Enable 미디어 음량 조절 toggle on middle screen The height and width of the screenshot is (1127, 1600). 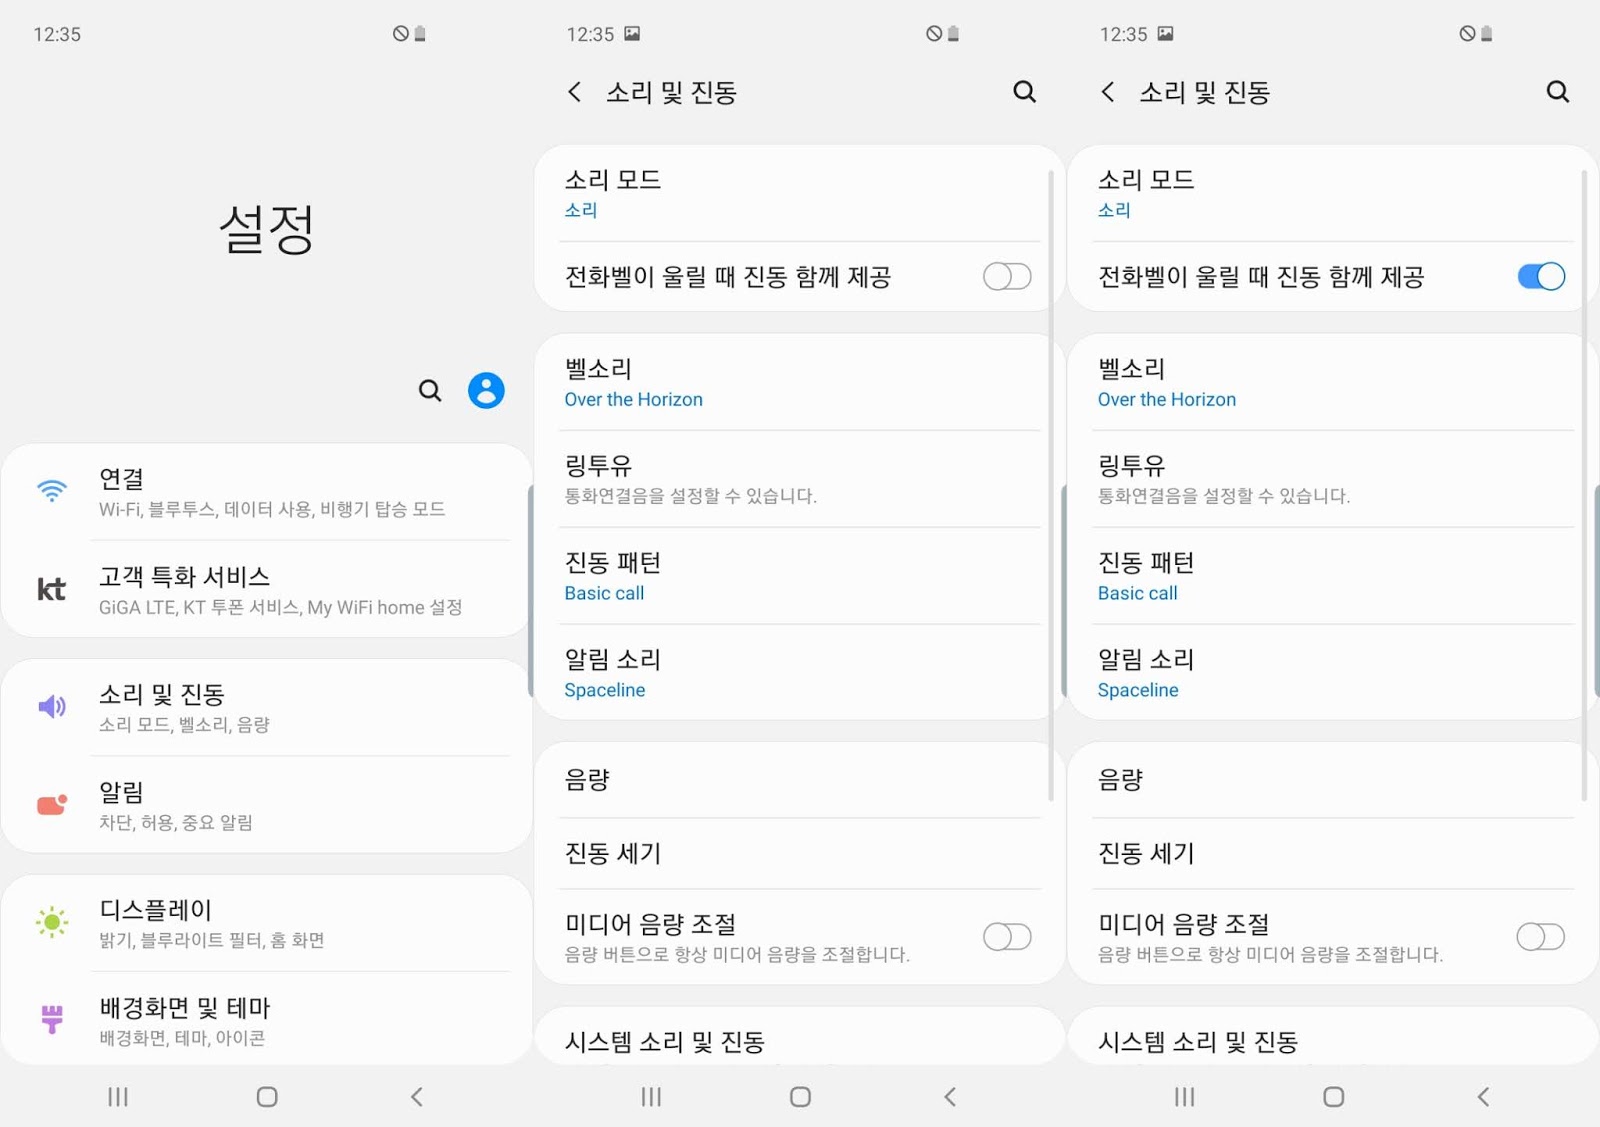(1007, 937)
